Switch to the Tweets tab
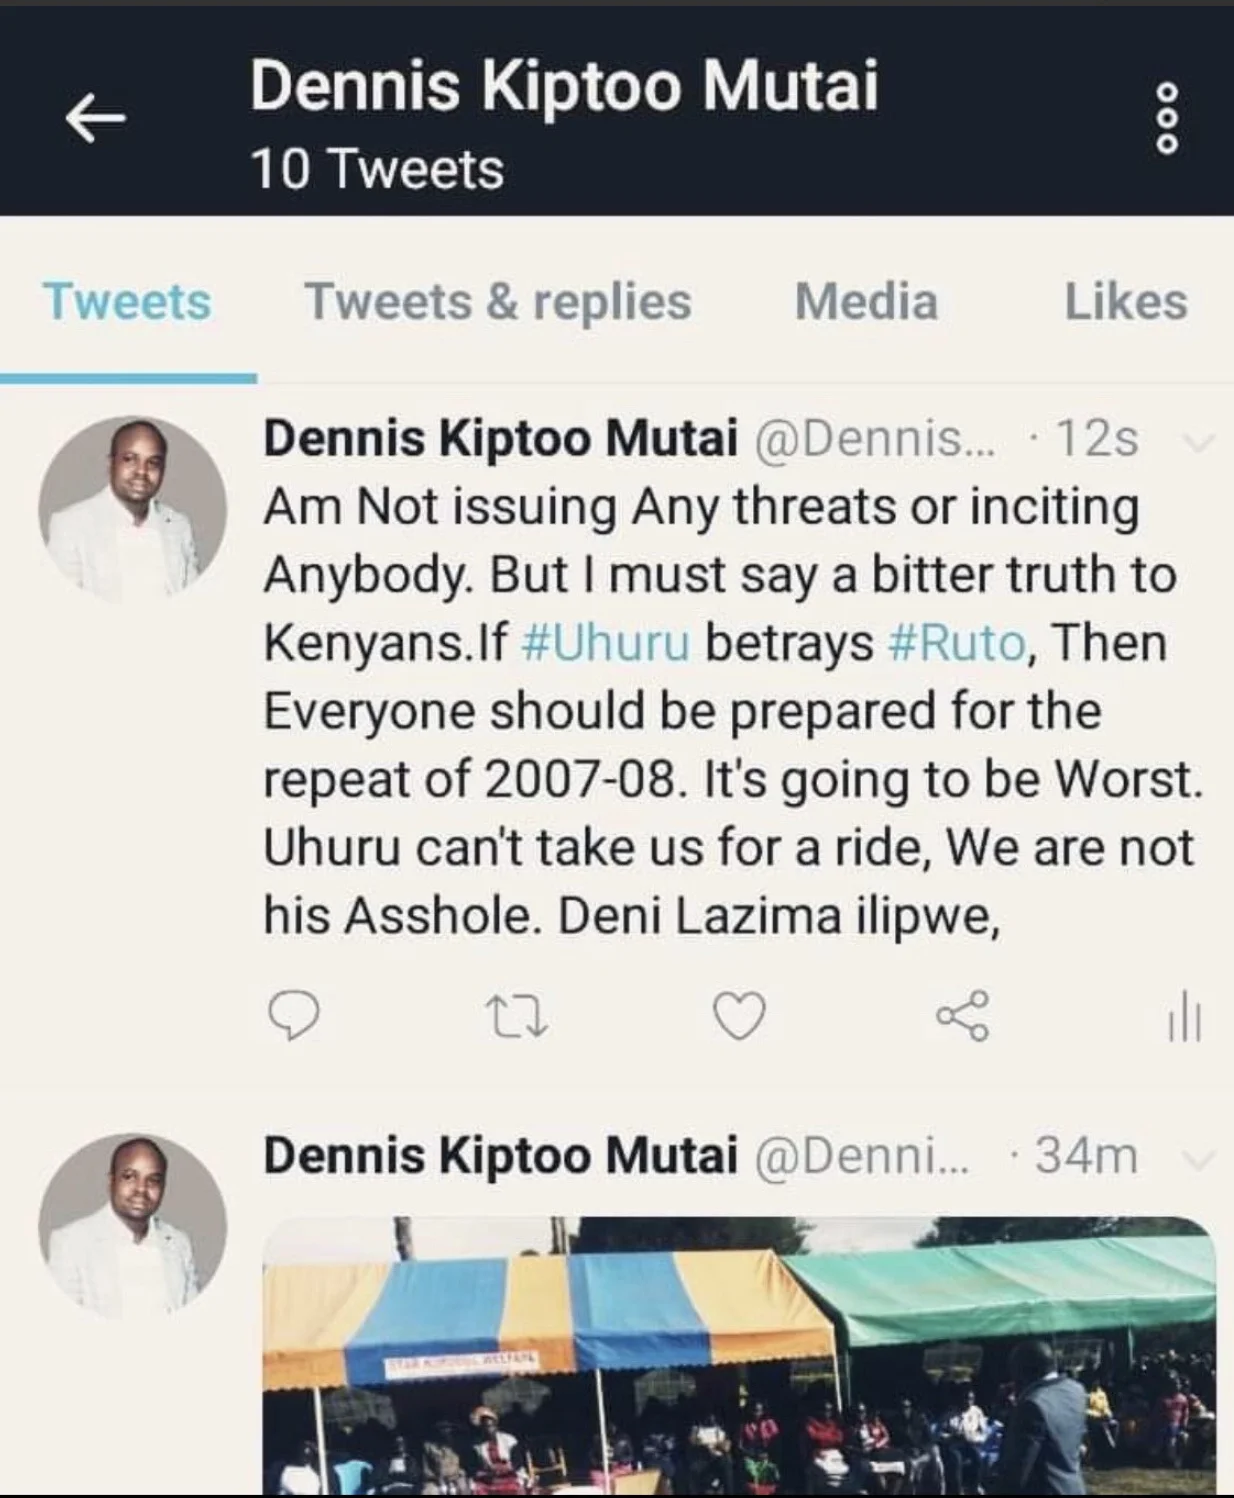Image resolution: width=1234 pixels, height=1498 pixels. 127,302
